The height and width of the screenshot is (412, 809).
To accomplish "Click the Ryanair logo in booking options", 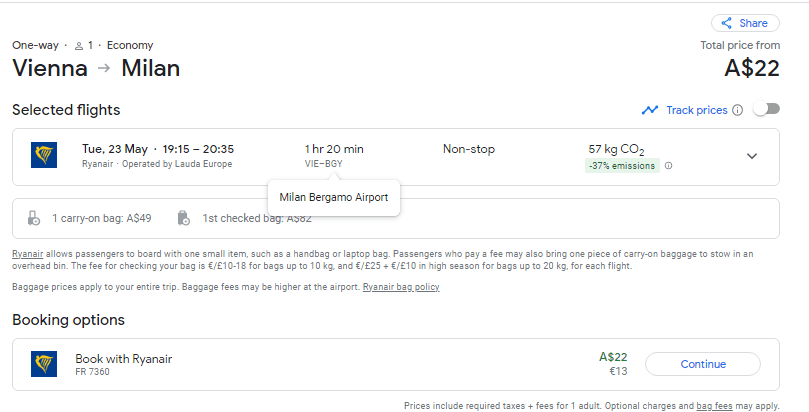I will point(44,364).
